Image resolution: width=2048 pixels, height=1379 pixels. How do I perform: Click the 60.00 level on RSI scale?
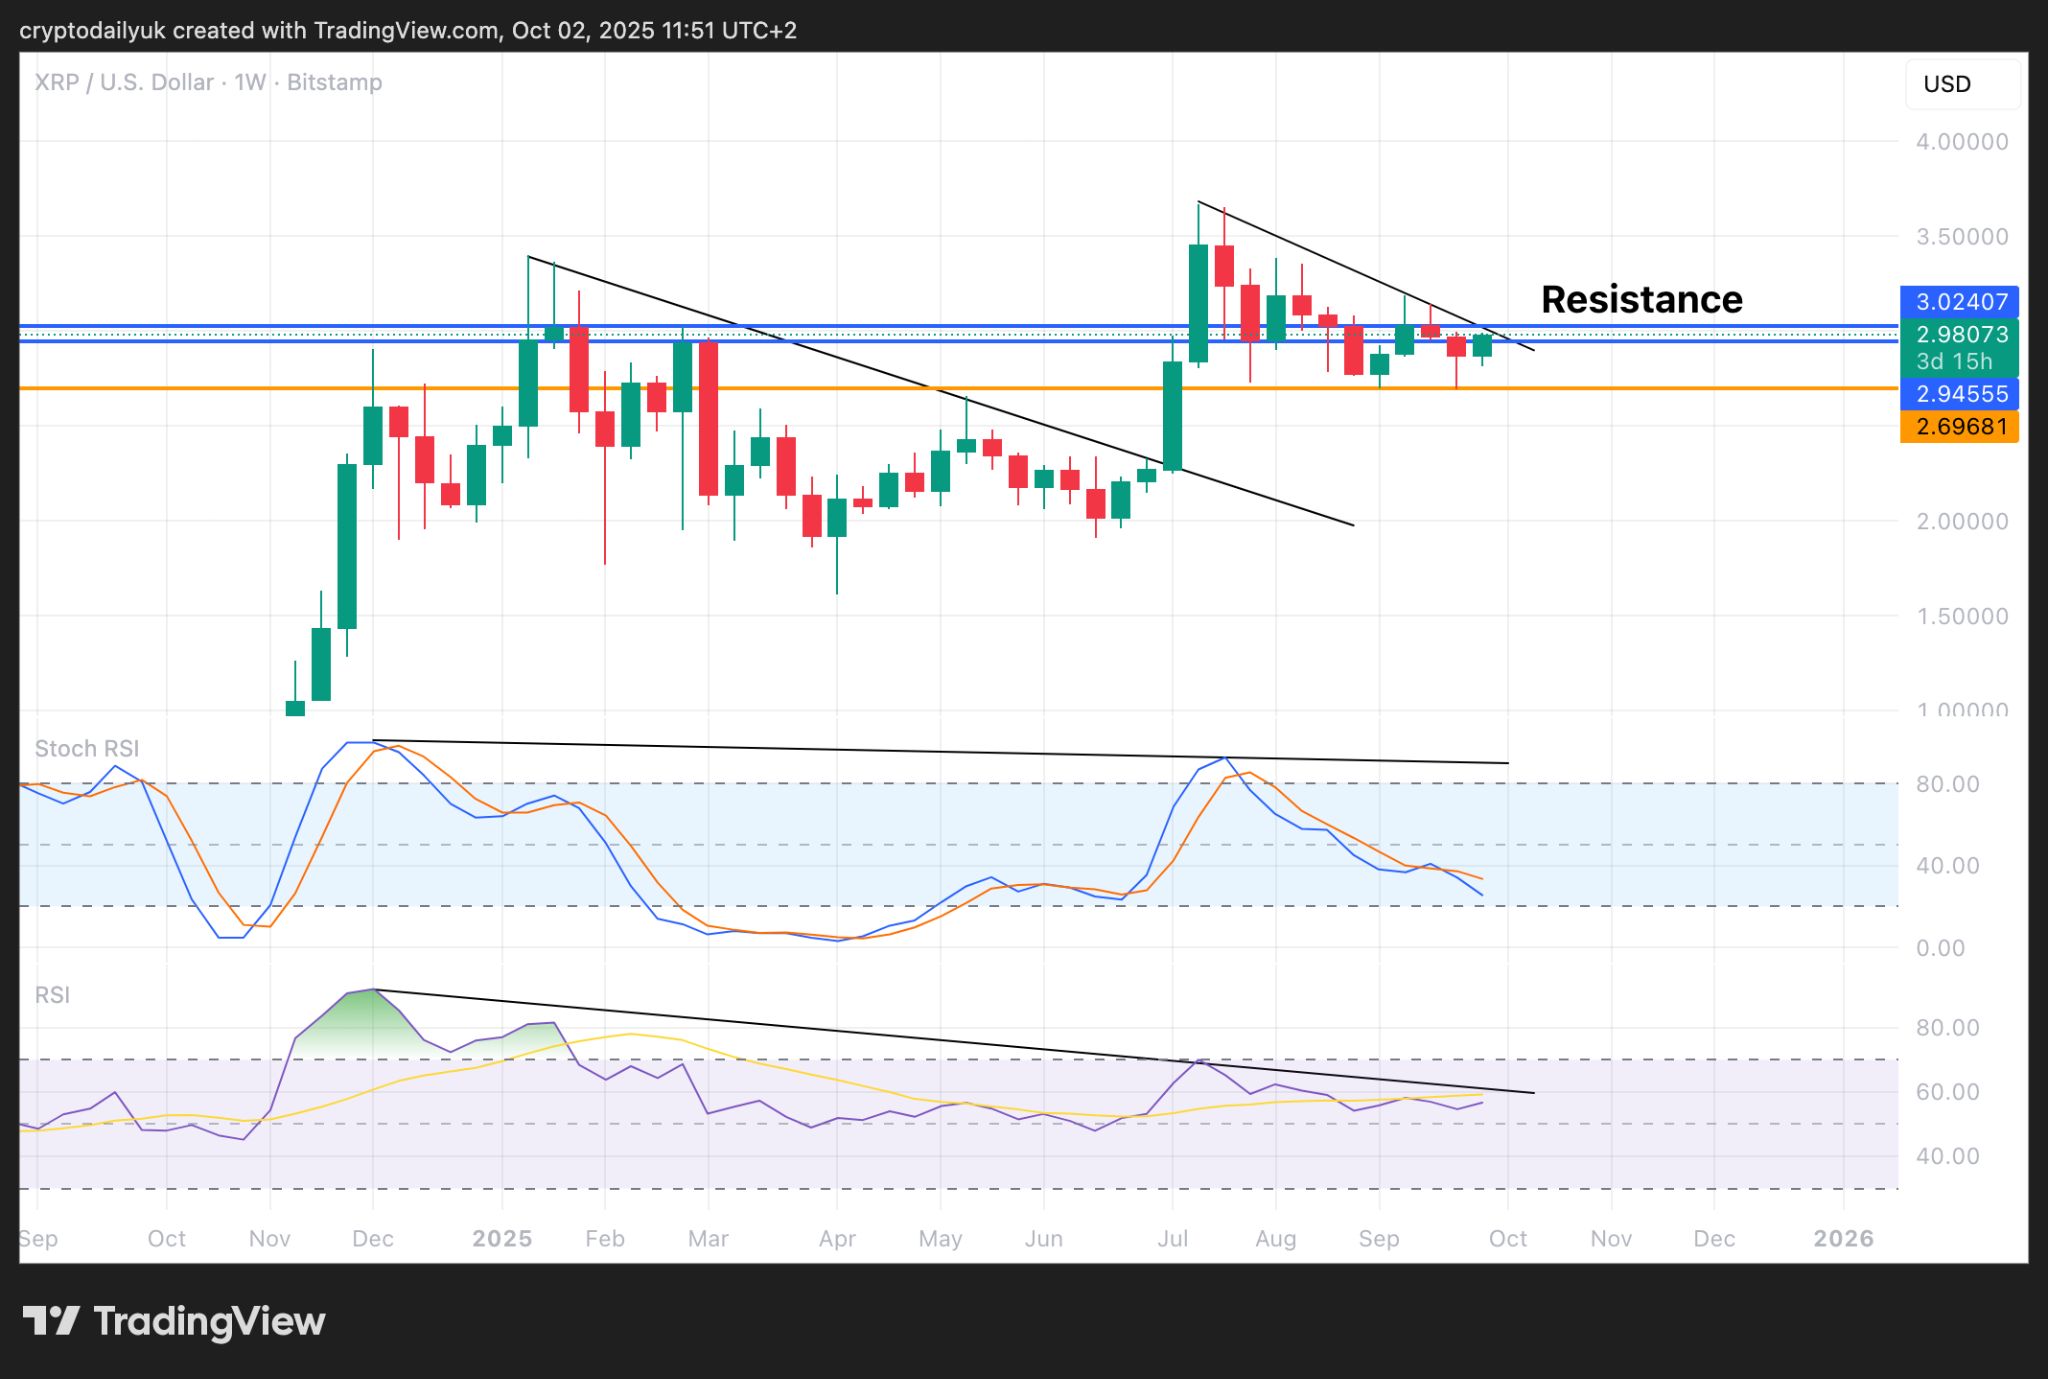1947,1092
